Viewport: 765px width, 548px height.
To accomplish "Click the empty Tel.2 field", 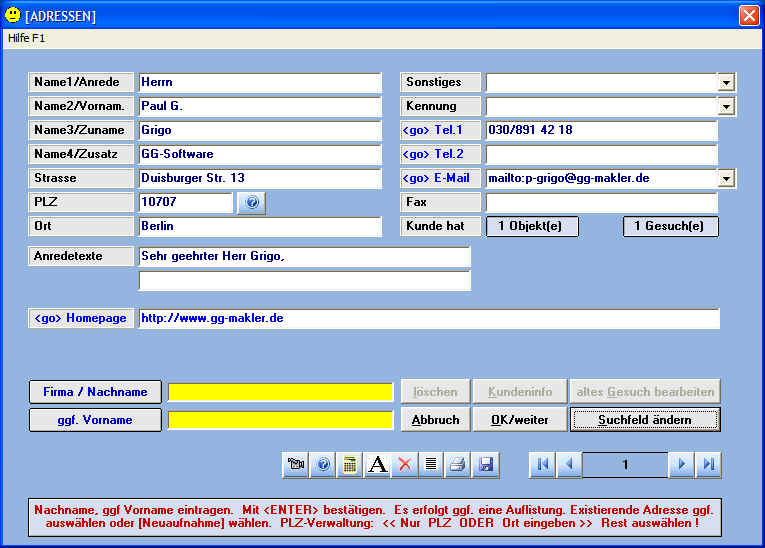I will (x=602, y=154).
